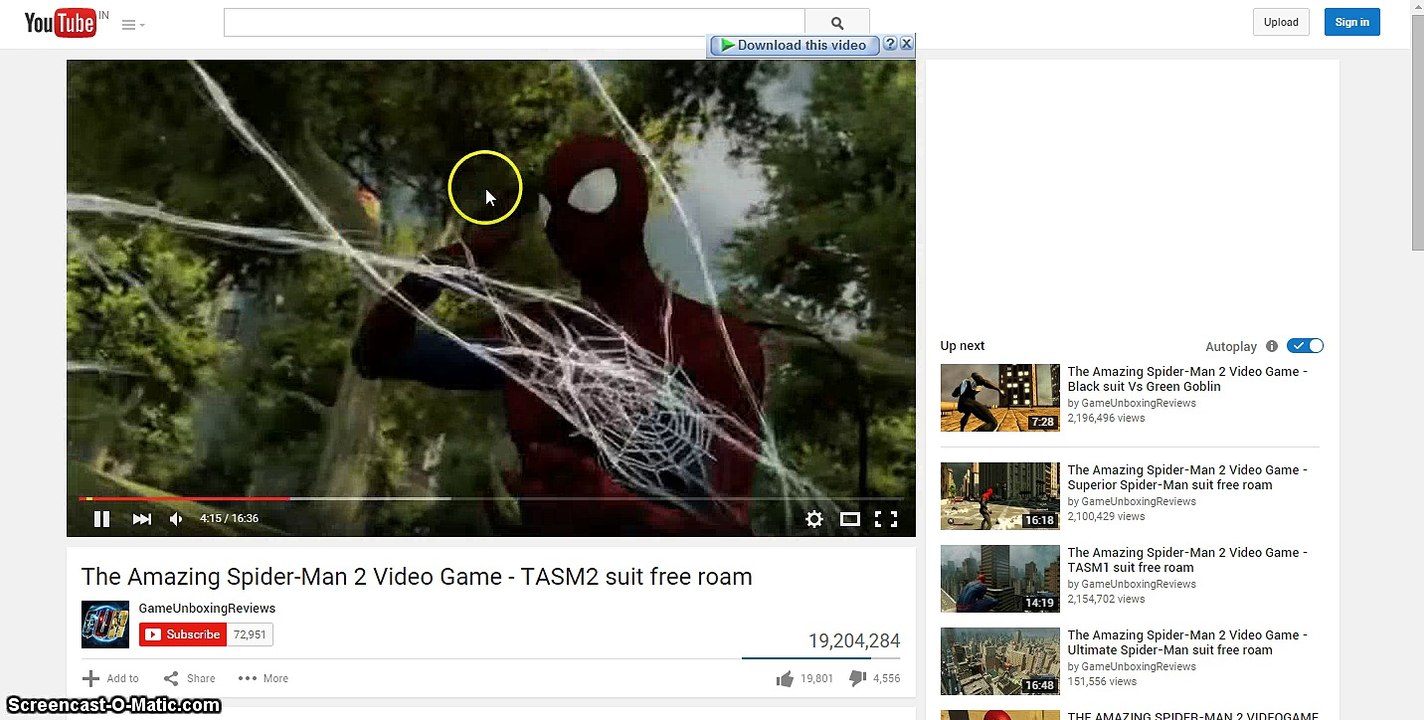The height and width of the screenshot is (720, 1424).
Task: Click the magnifier search button
Action: click(837, 23)
